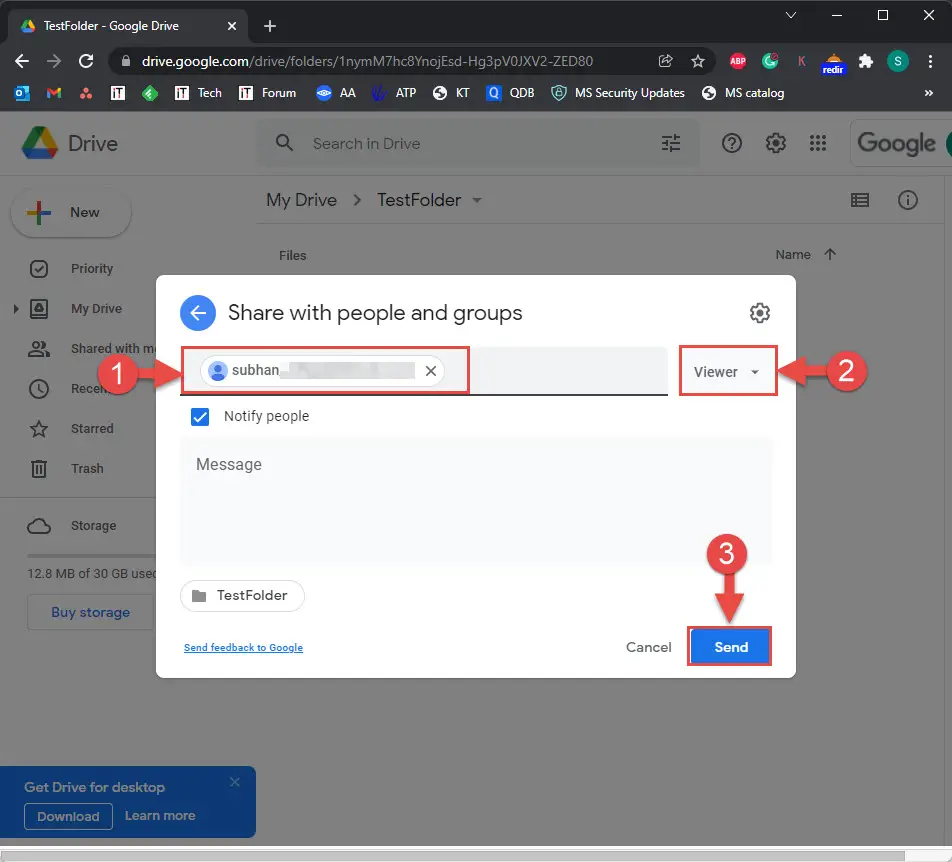Click the browser back arrow
This screenshot has height=862, width=952.
coord(22,61)
